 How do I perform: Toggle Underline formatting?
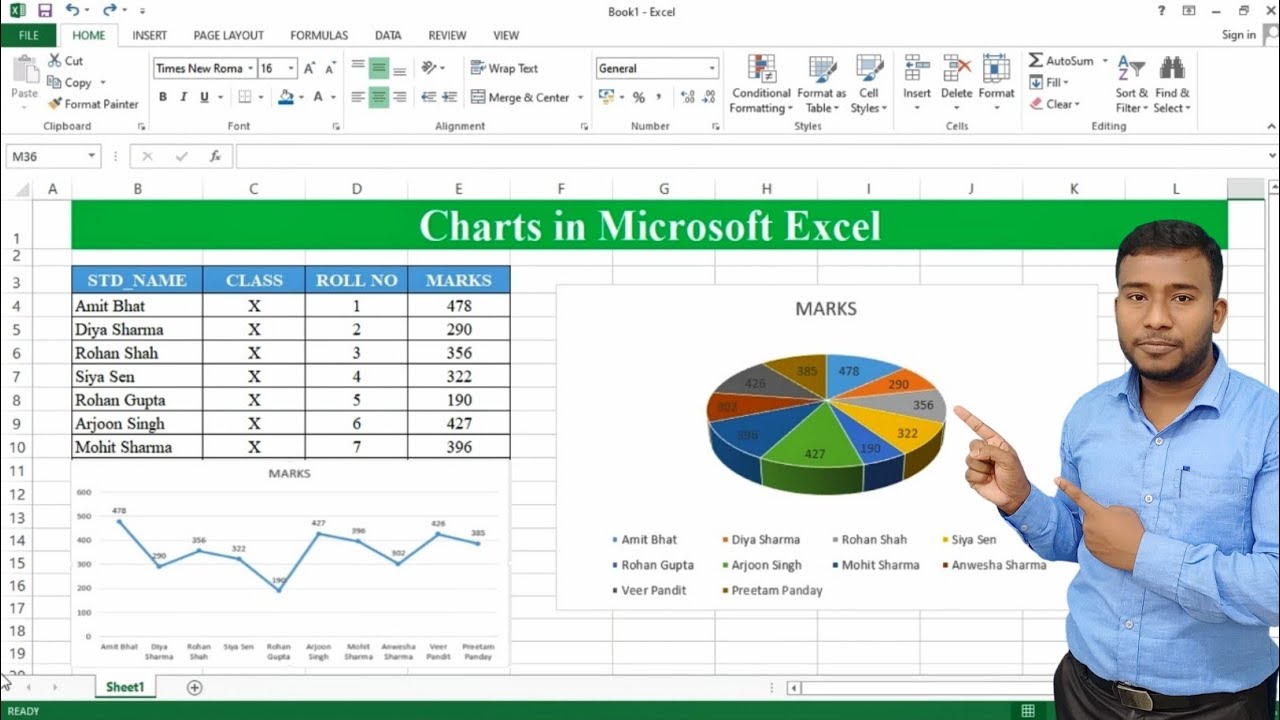coord(204,97)
